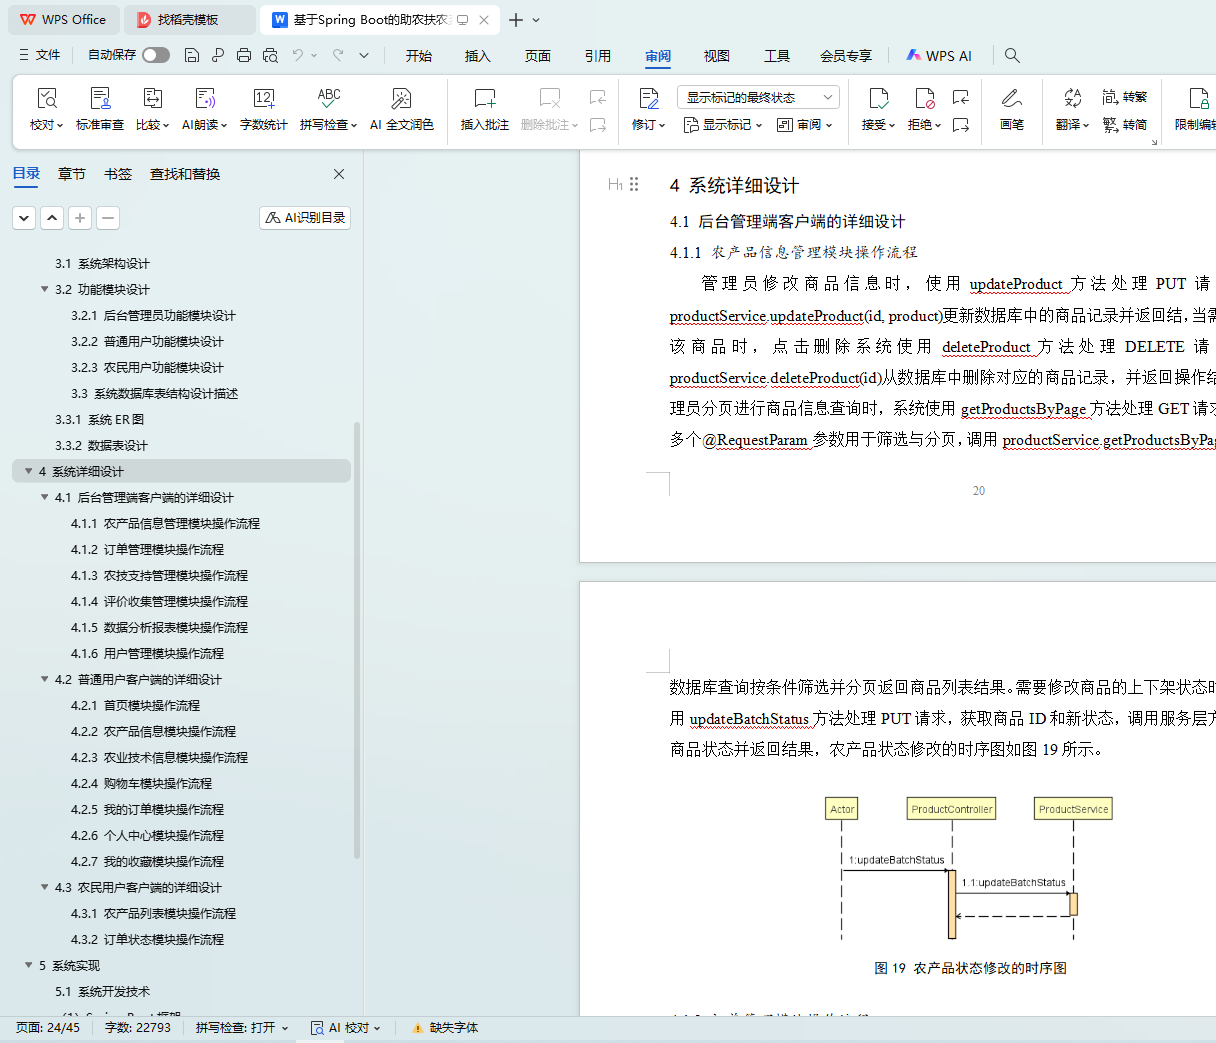Screen dimensions: 1216x1043
Task: Click the AI识别目录 button
Action: [305, 218]
